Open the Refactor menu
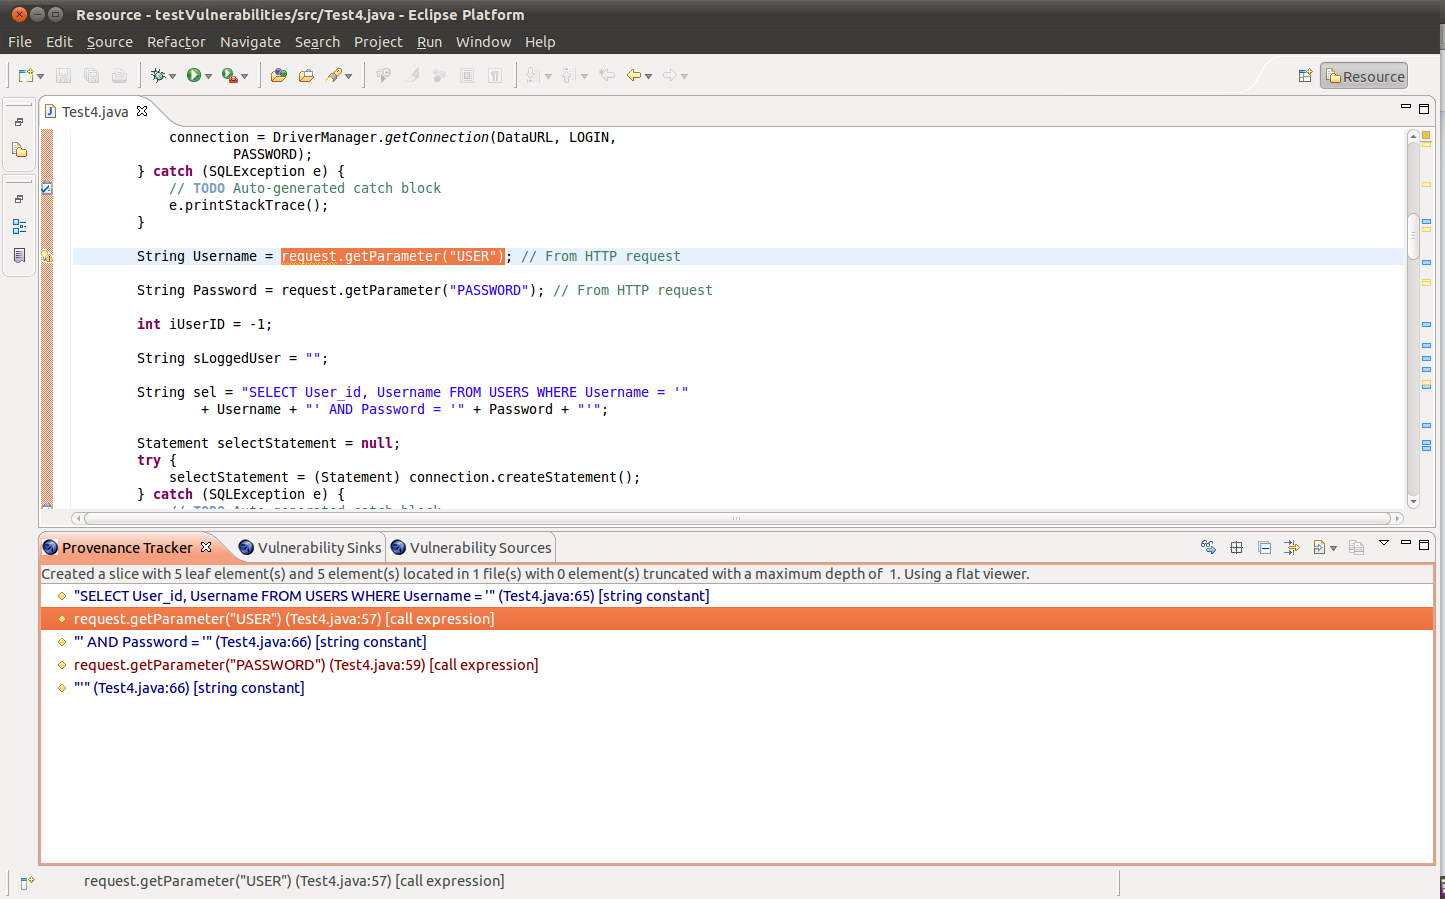Viewport: 1445px width, 899px height. click(176, 42)
